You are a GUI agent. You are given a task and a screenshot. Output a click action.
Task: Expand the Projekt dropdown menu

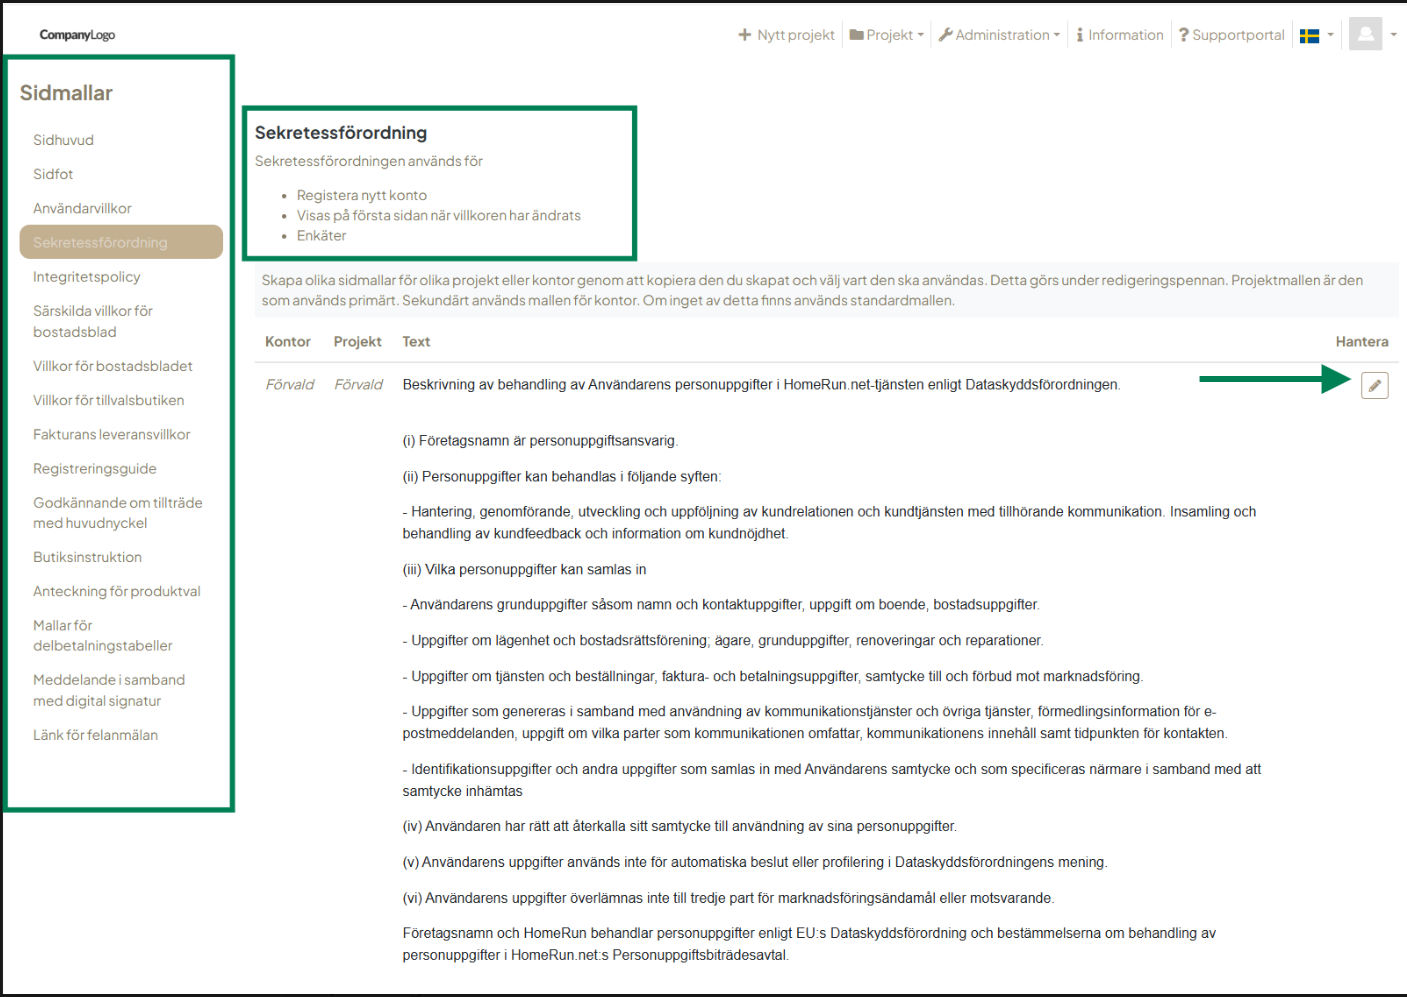click(887, 35)
